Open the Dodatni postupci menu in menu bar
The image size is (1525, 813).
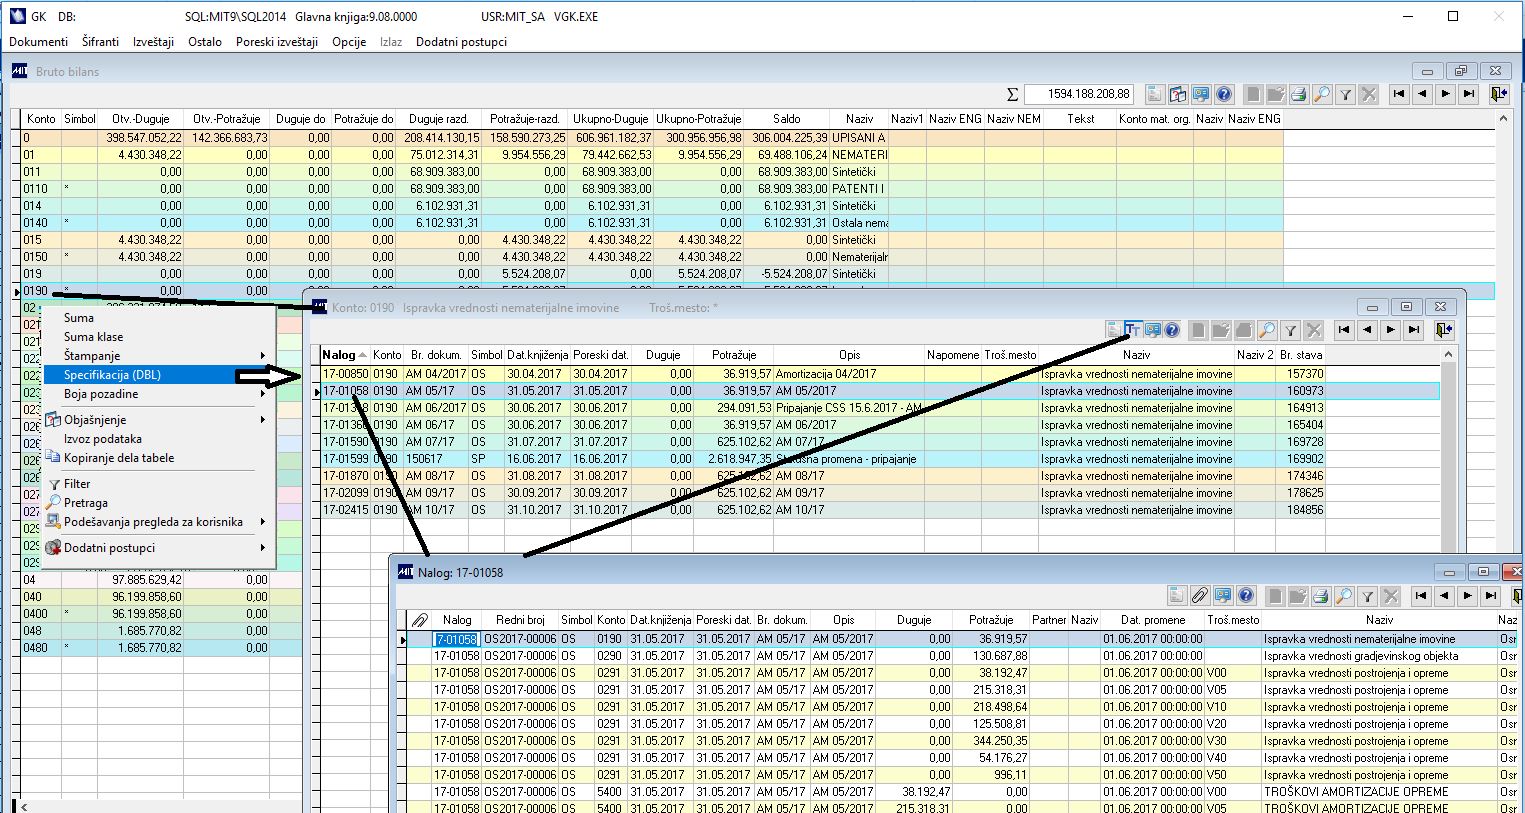(461, 42)
